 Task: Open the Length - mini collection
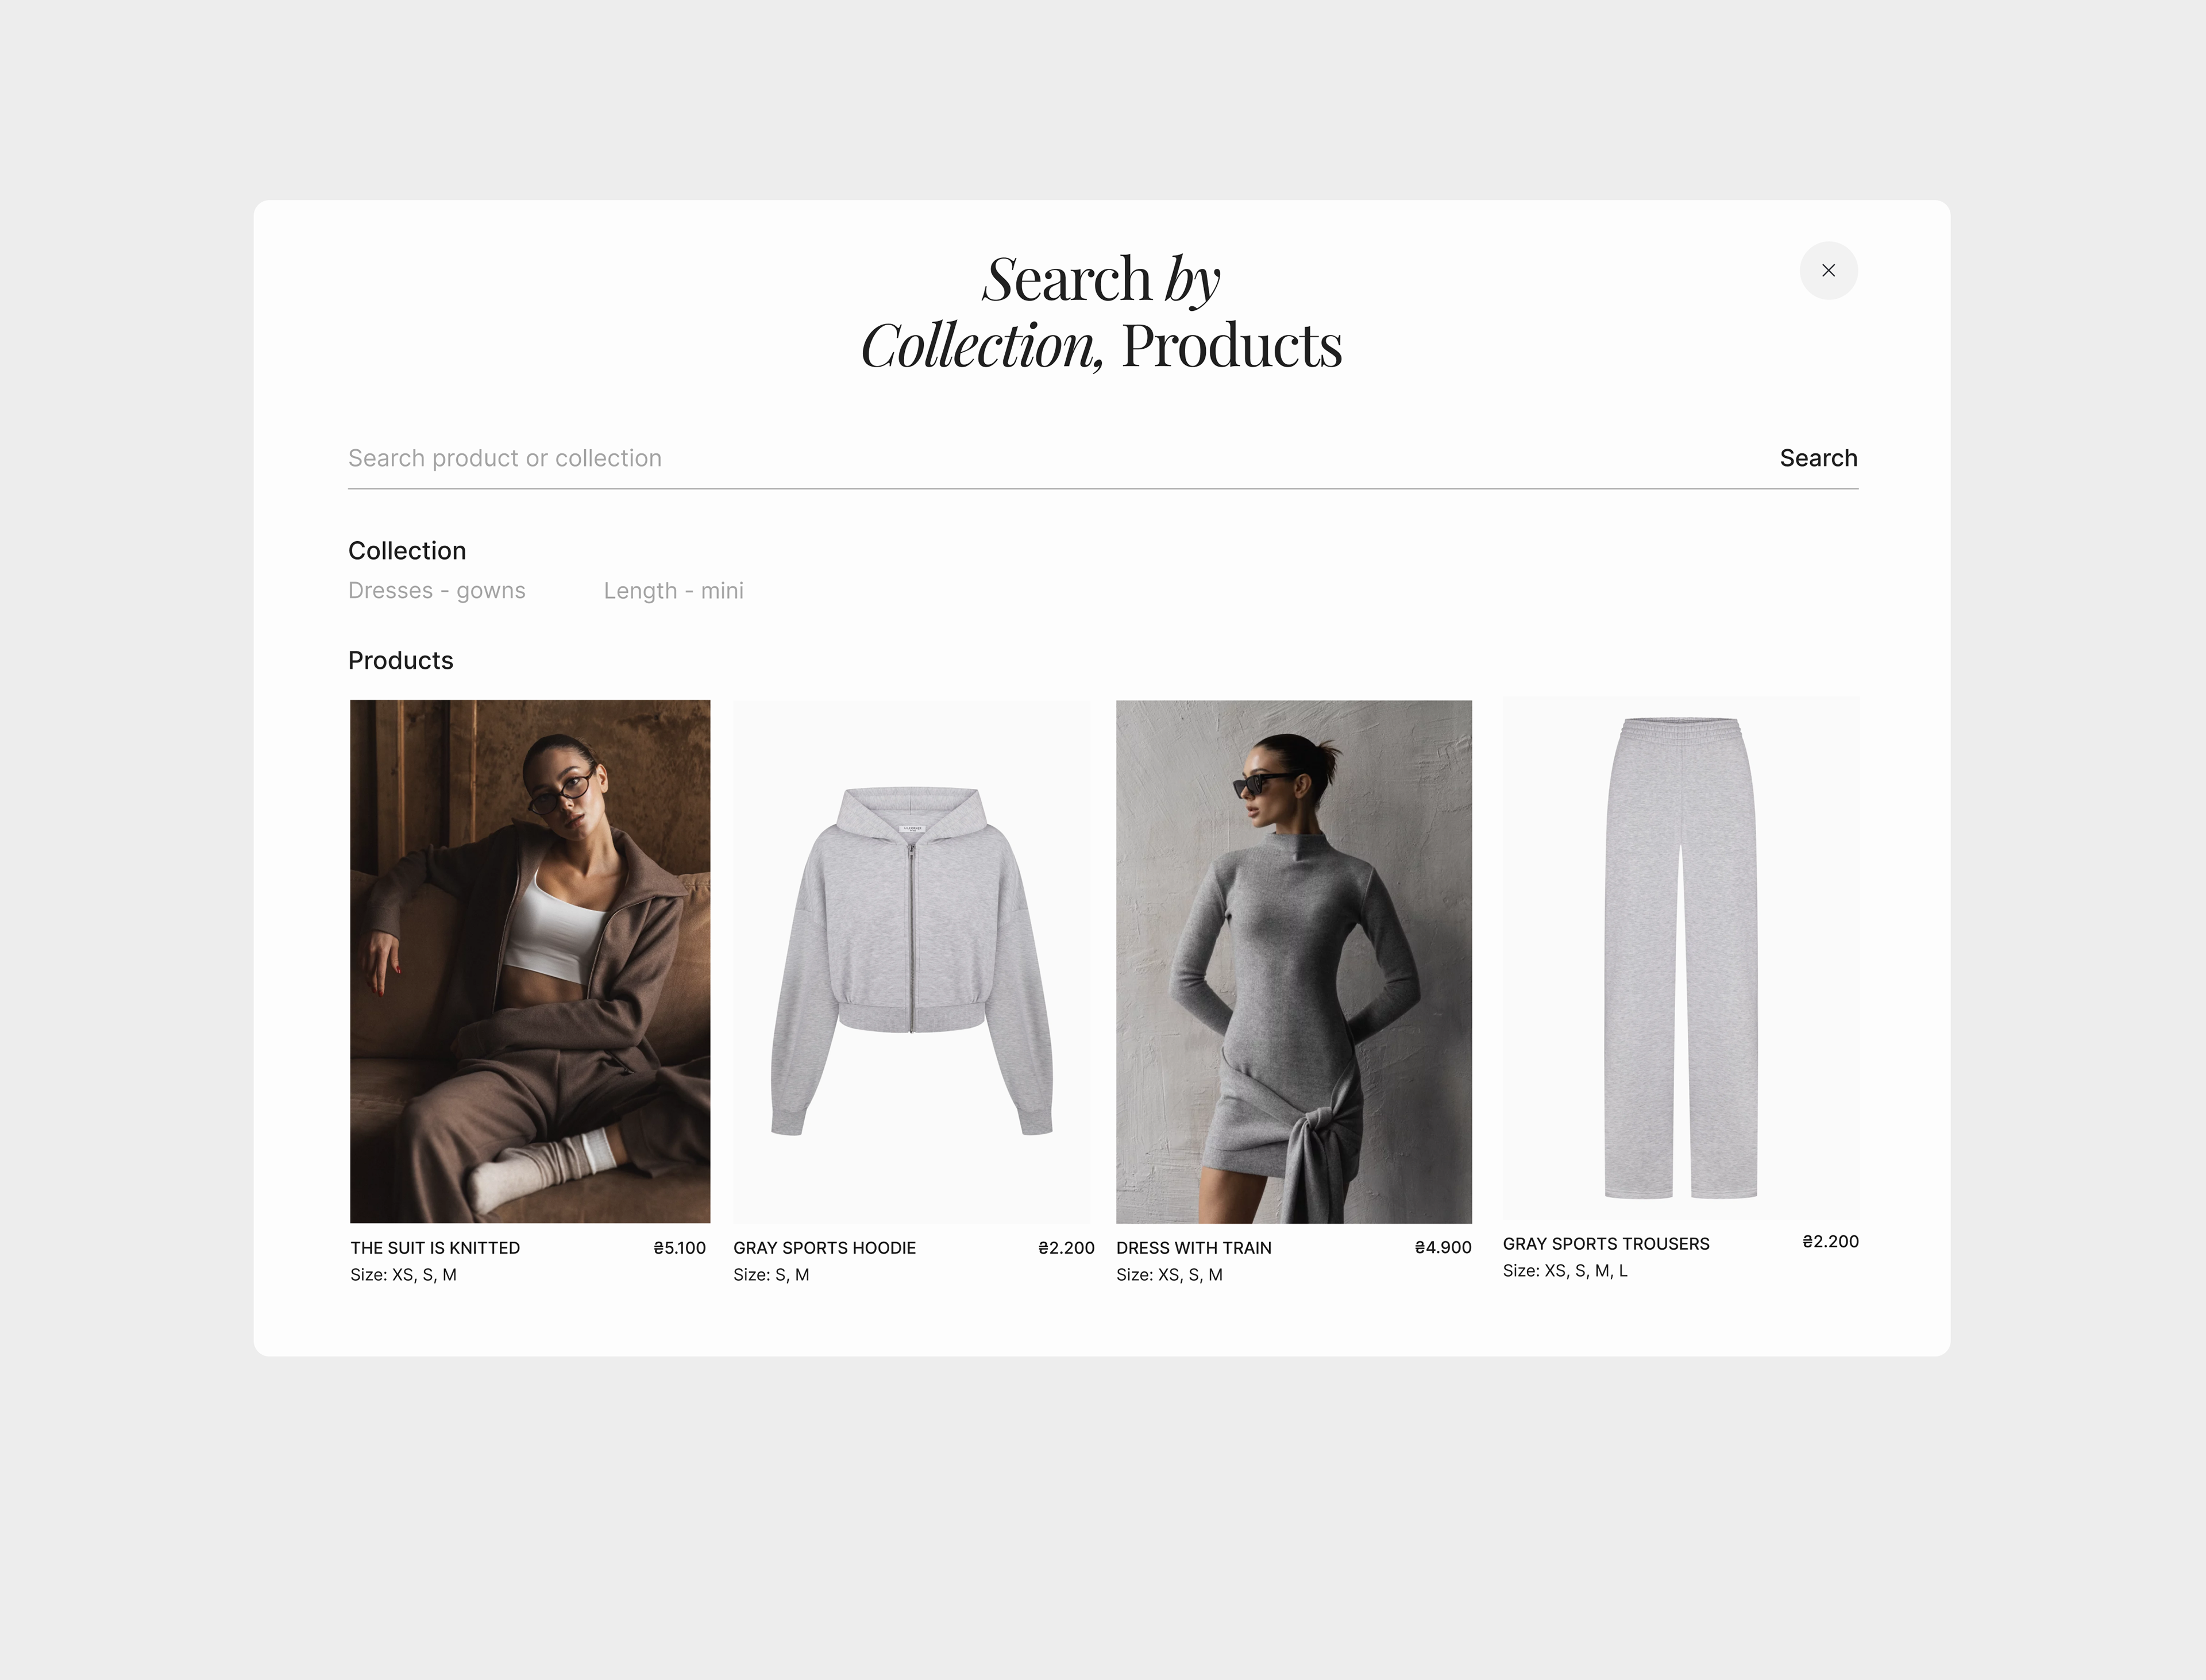click(x=673, y=591)
